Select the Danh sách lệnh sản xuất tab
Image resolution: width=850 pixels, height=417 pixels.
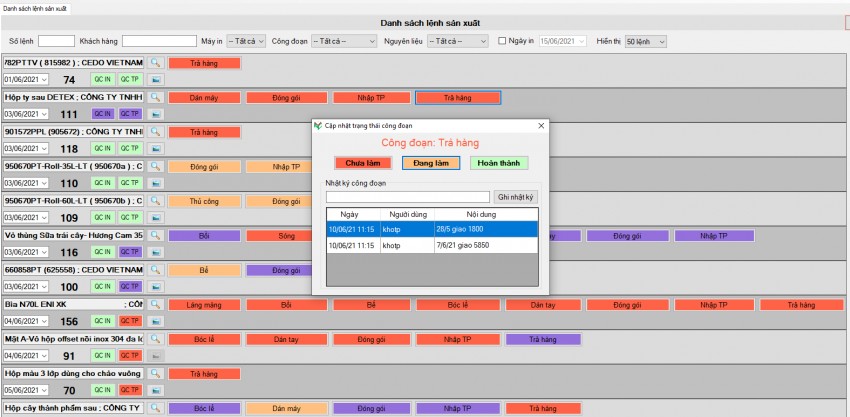(42, 6)
